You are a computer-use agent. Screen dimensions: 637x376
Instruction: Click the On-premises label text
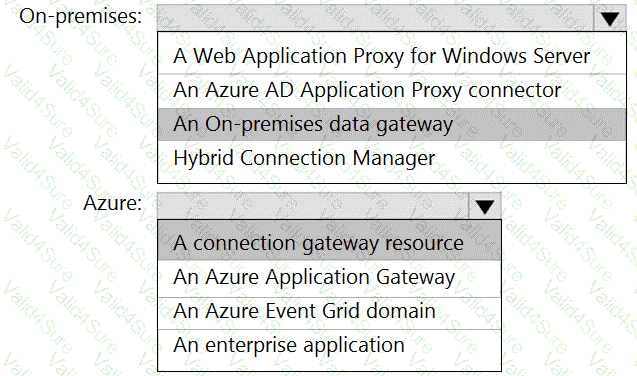[80, 17]
